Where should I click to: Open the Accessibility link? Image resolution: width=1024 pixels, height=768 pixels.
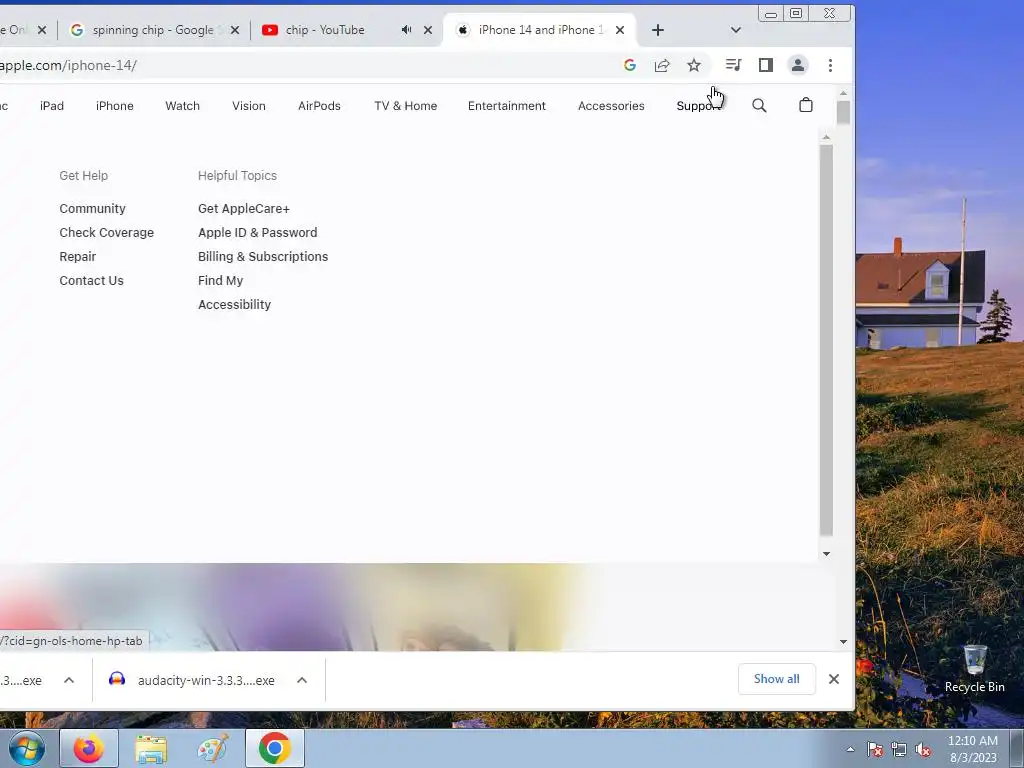pos(234,304)
